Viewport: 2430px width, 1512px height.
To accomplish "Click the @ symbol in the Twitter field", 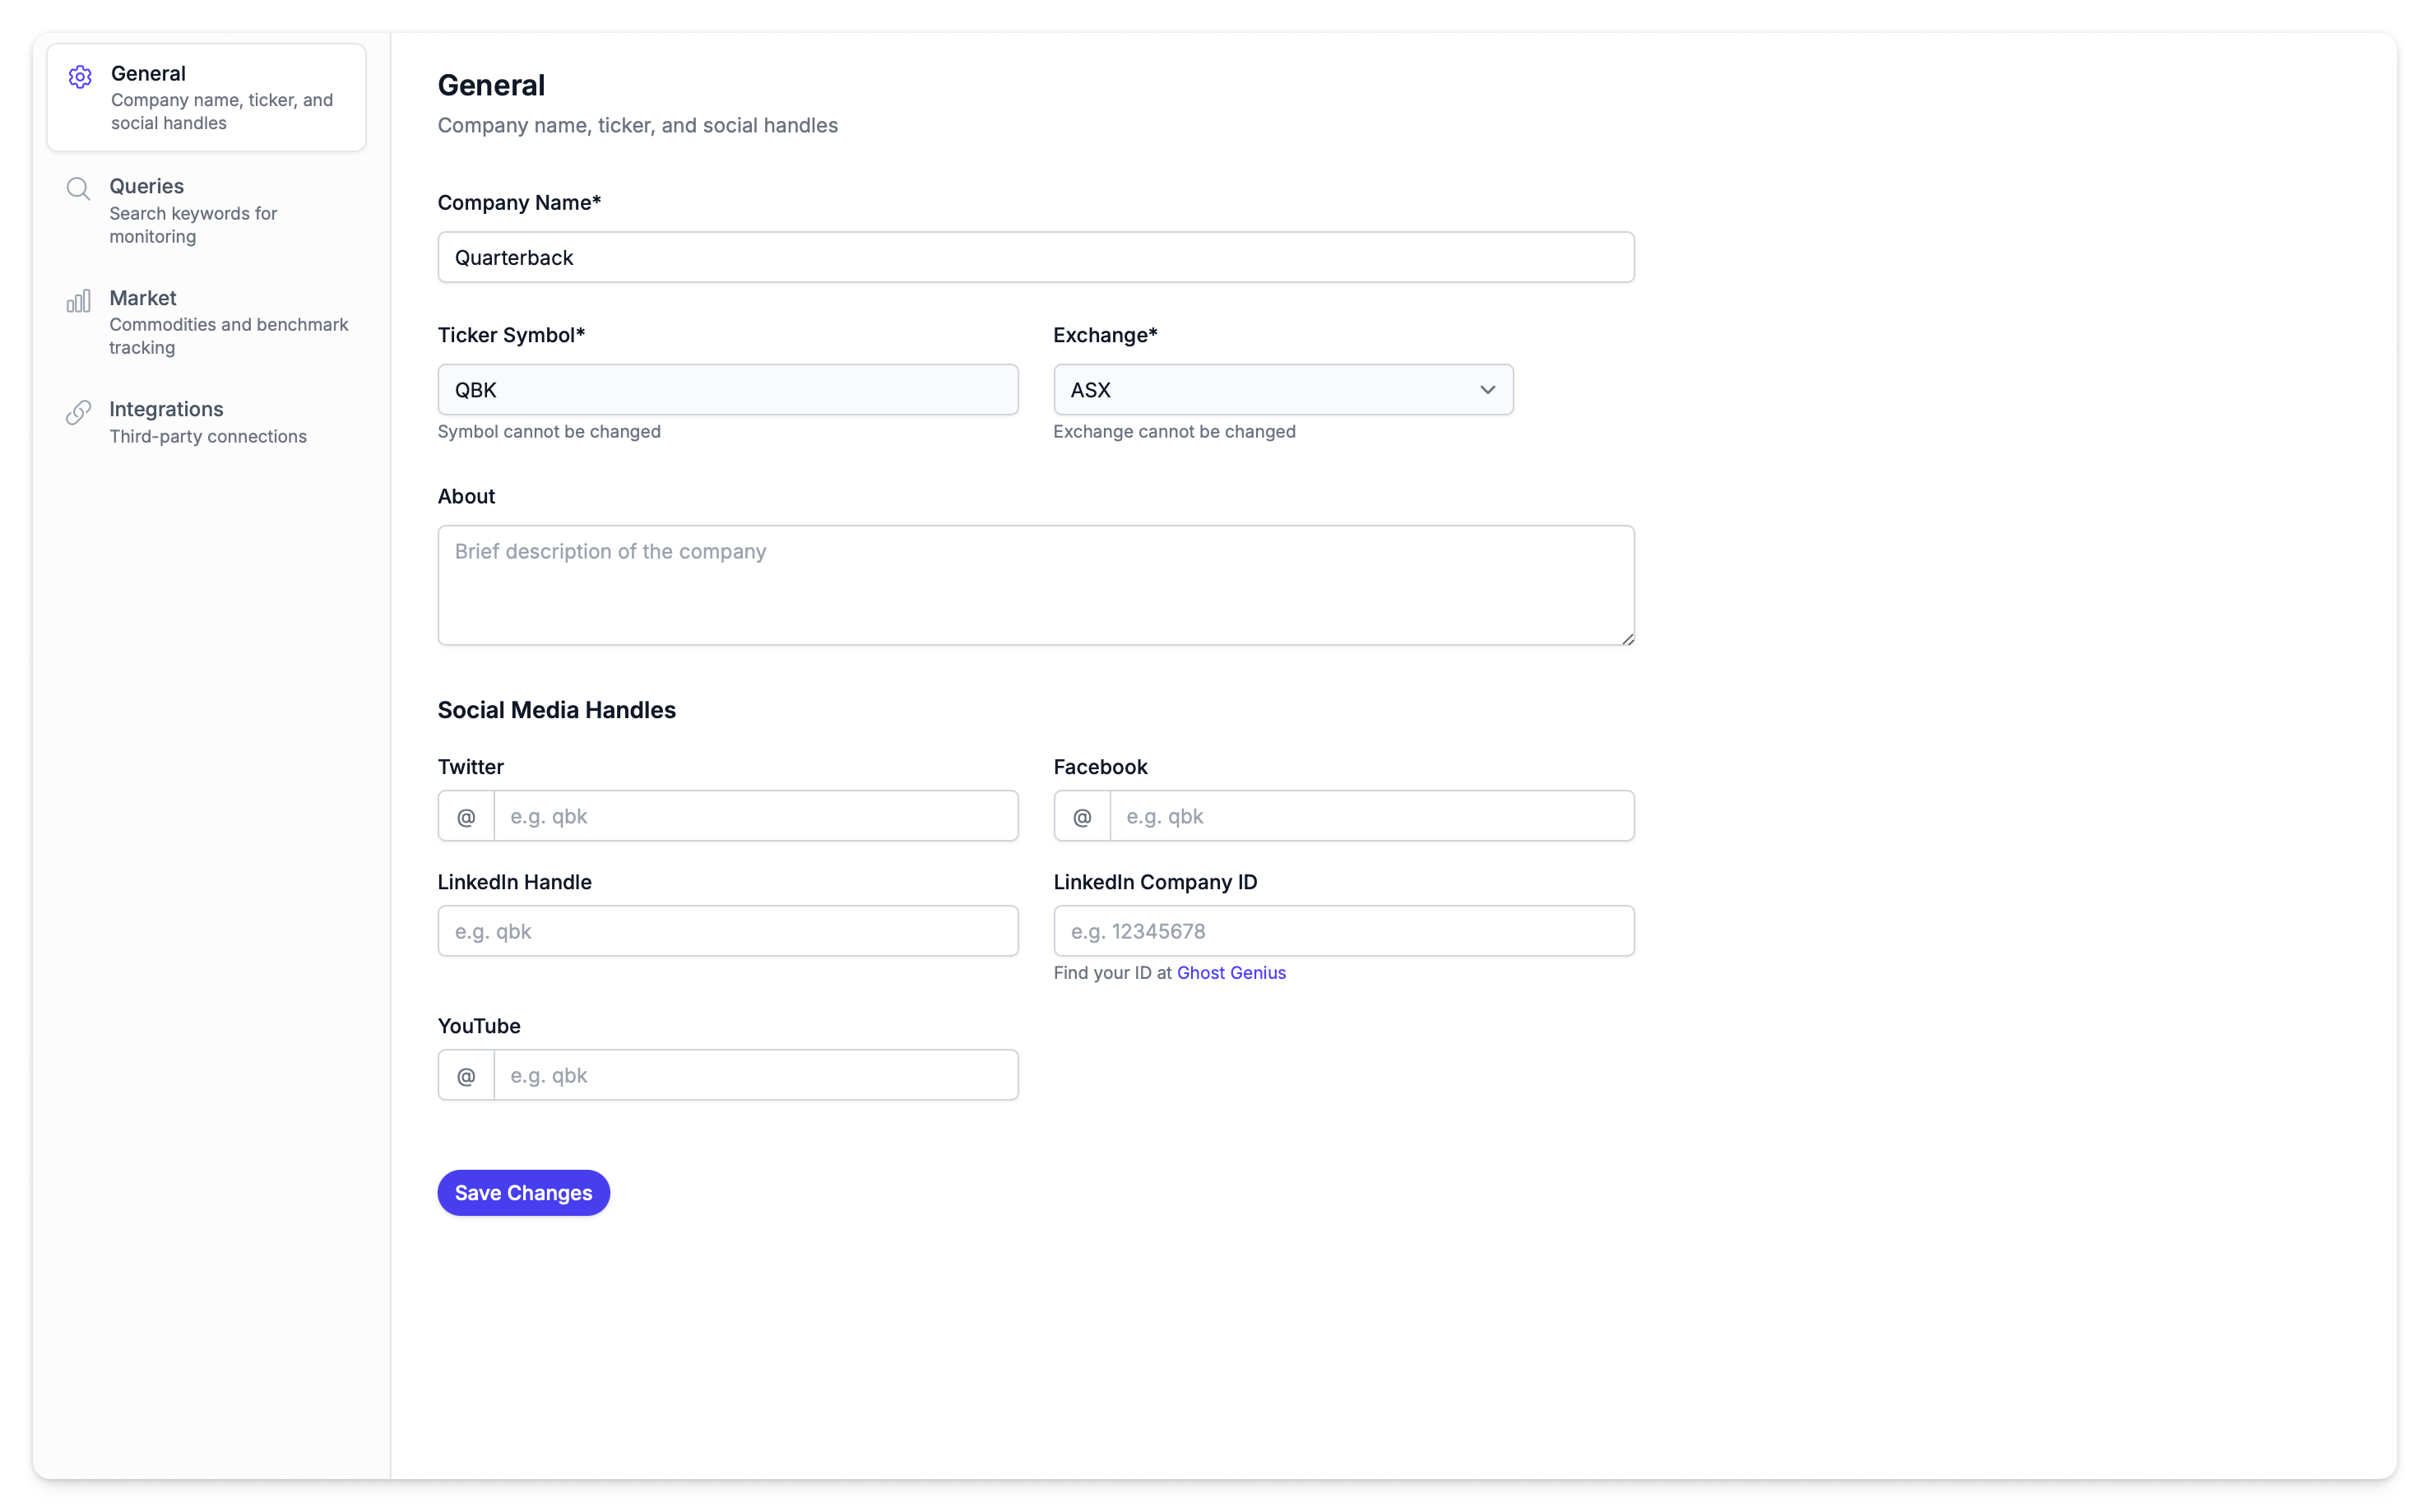I will [x=465, y=815].
